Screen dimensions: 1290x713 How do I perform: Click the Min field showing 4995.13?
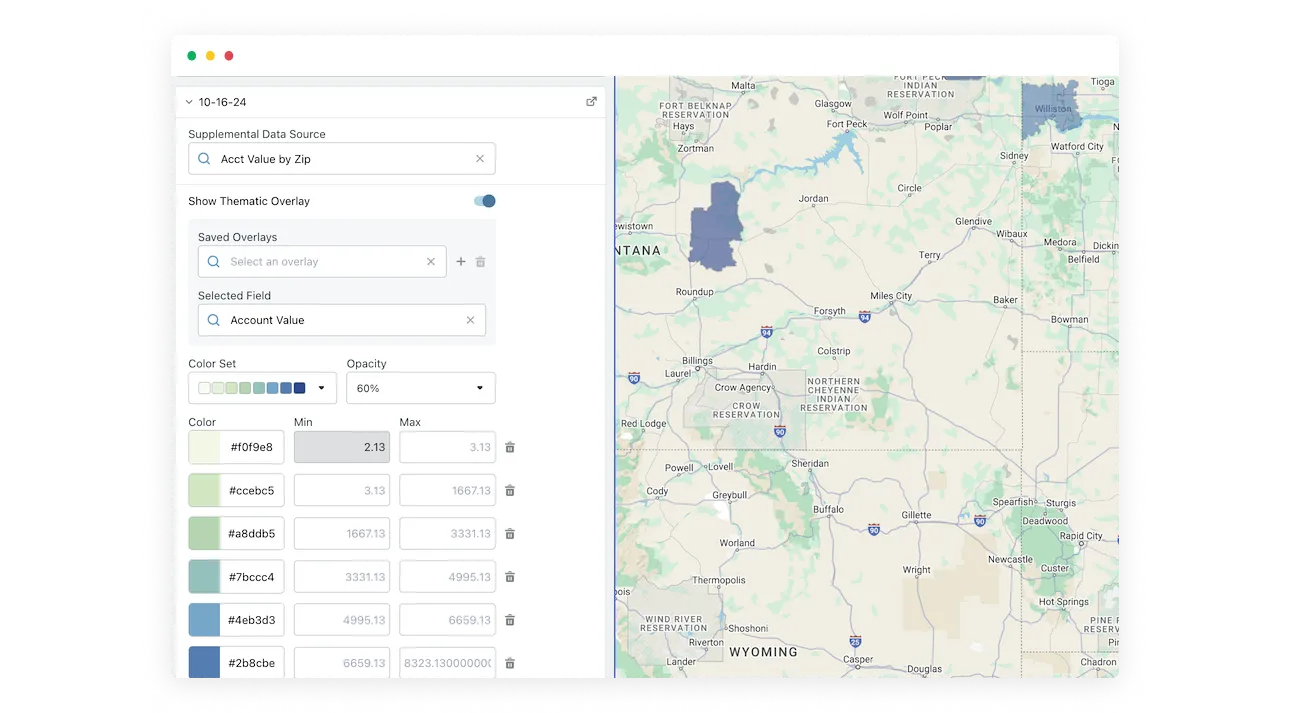(x=342, y=620)
